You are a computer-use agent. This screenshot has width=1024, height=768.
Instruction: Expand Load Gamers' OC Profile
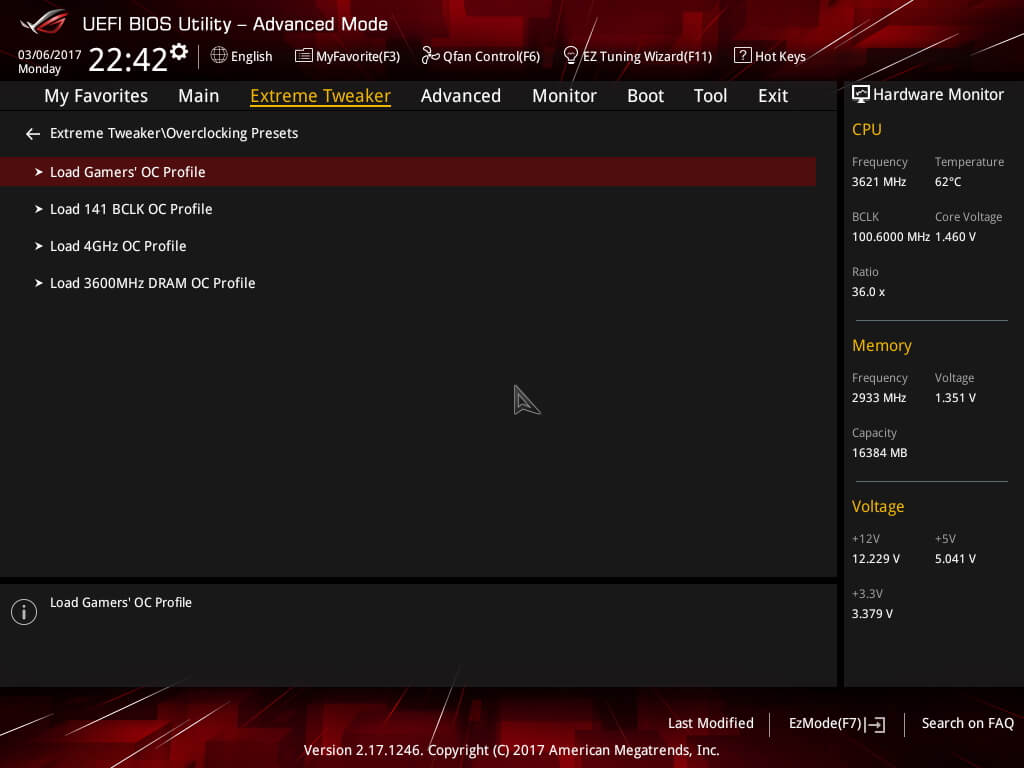click(x=408, y=172)
